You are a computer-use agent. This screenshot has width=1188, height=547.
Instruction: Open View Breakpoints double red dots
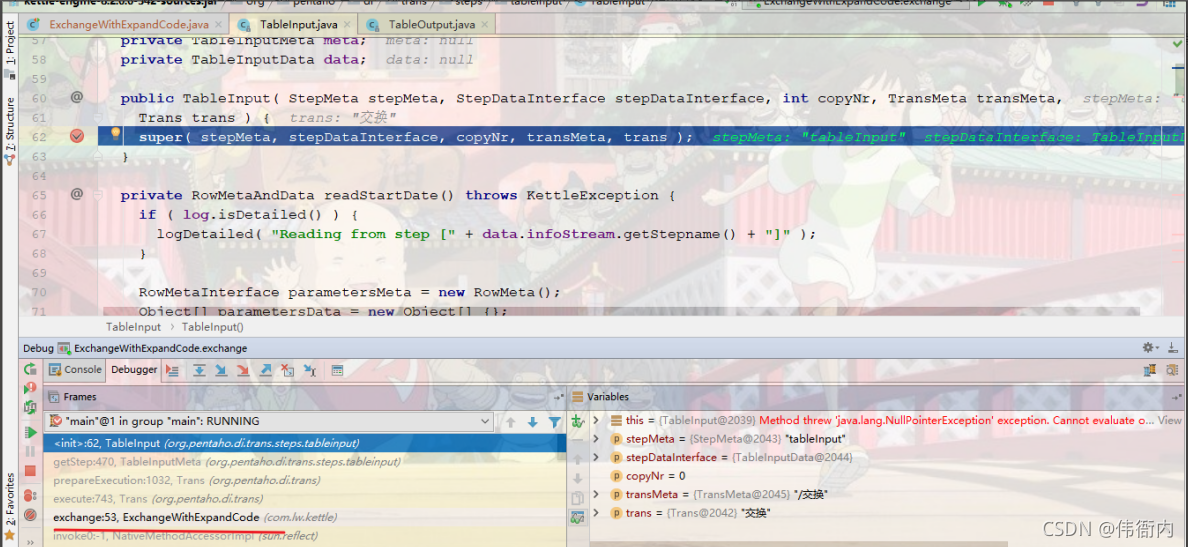pyautogui.click(x=30, y=495)
